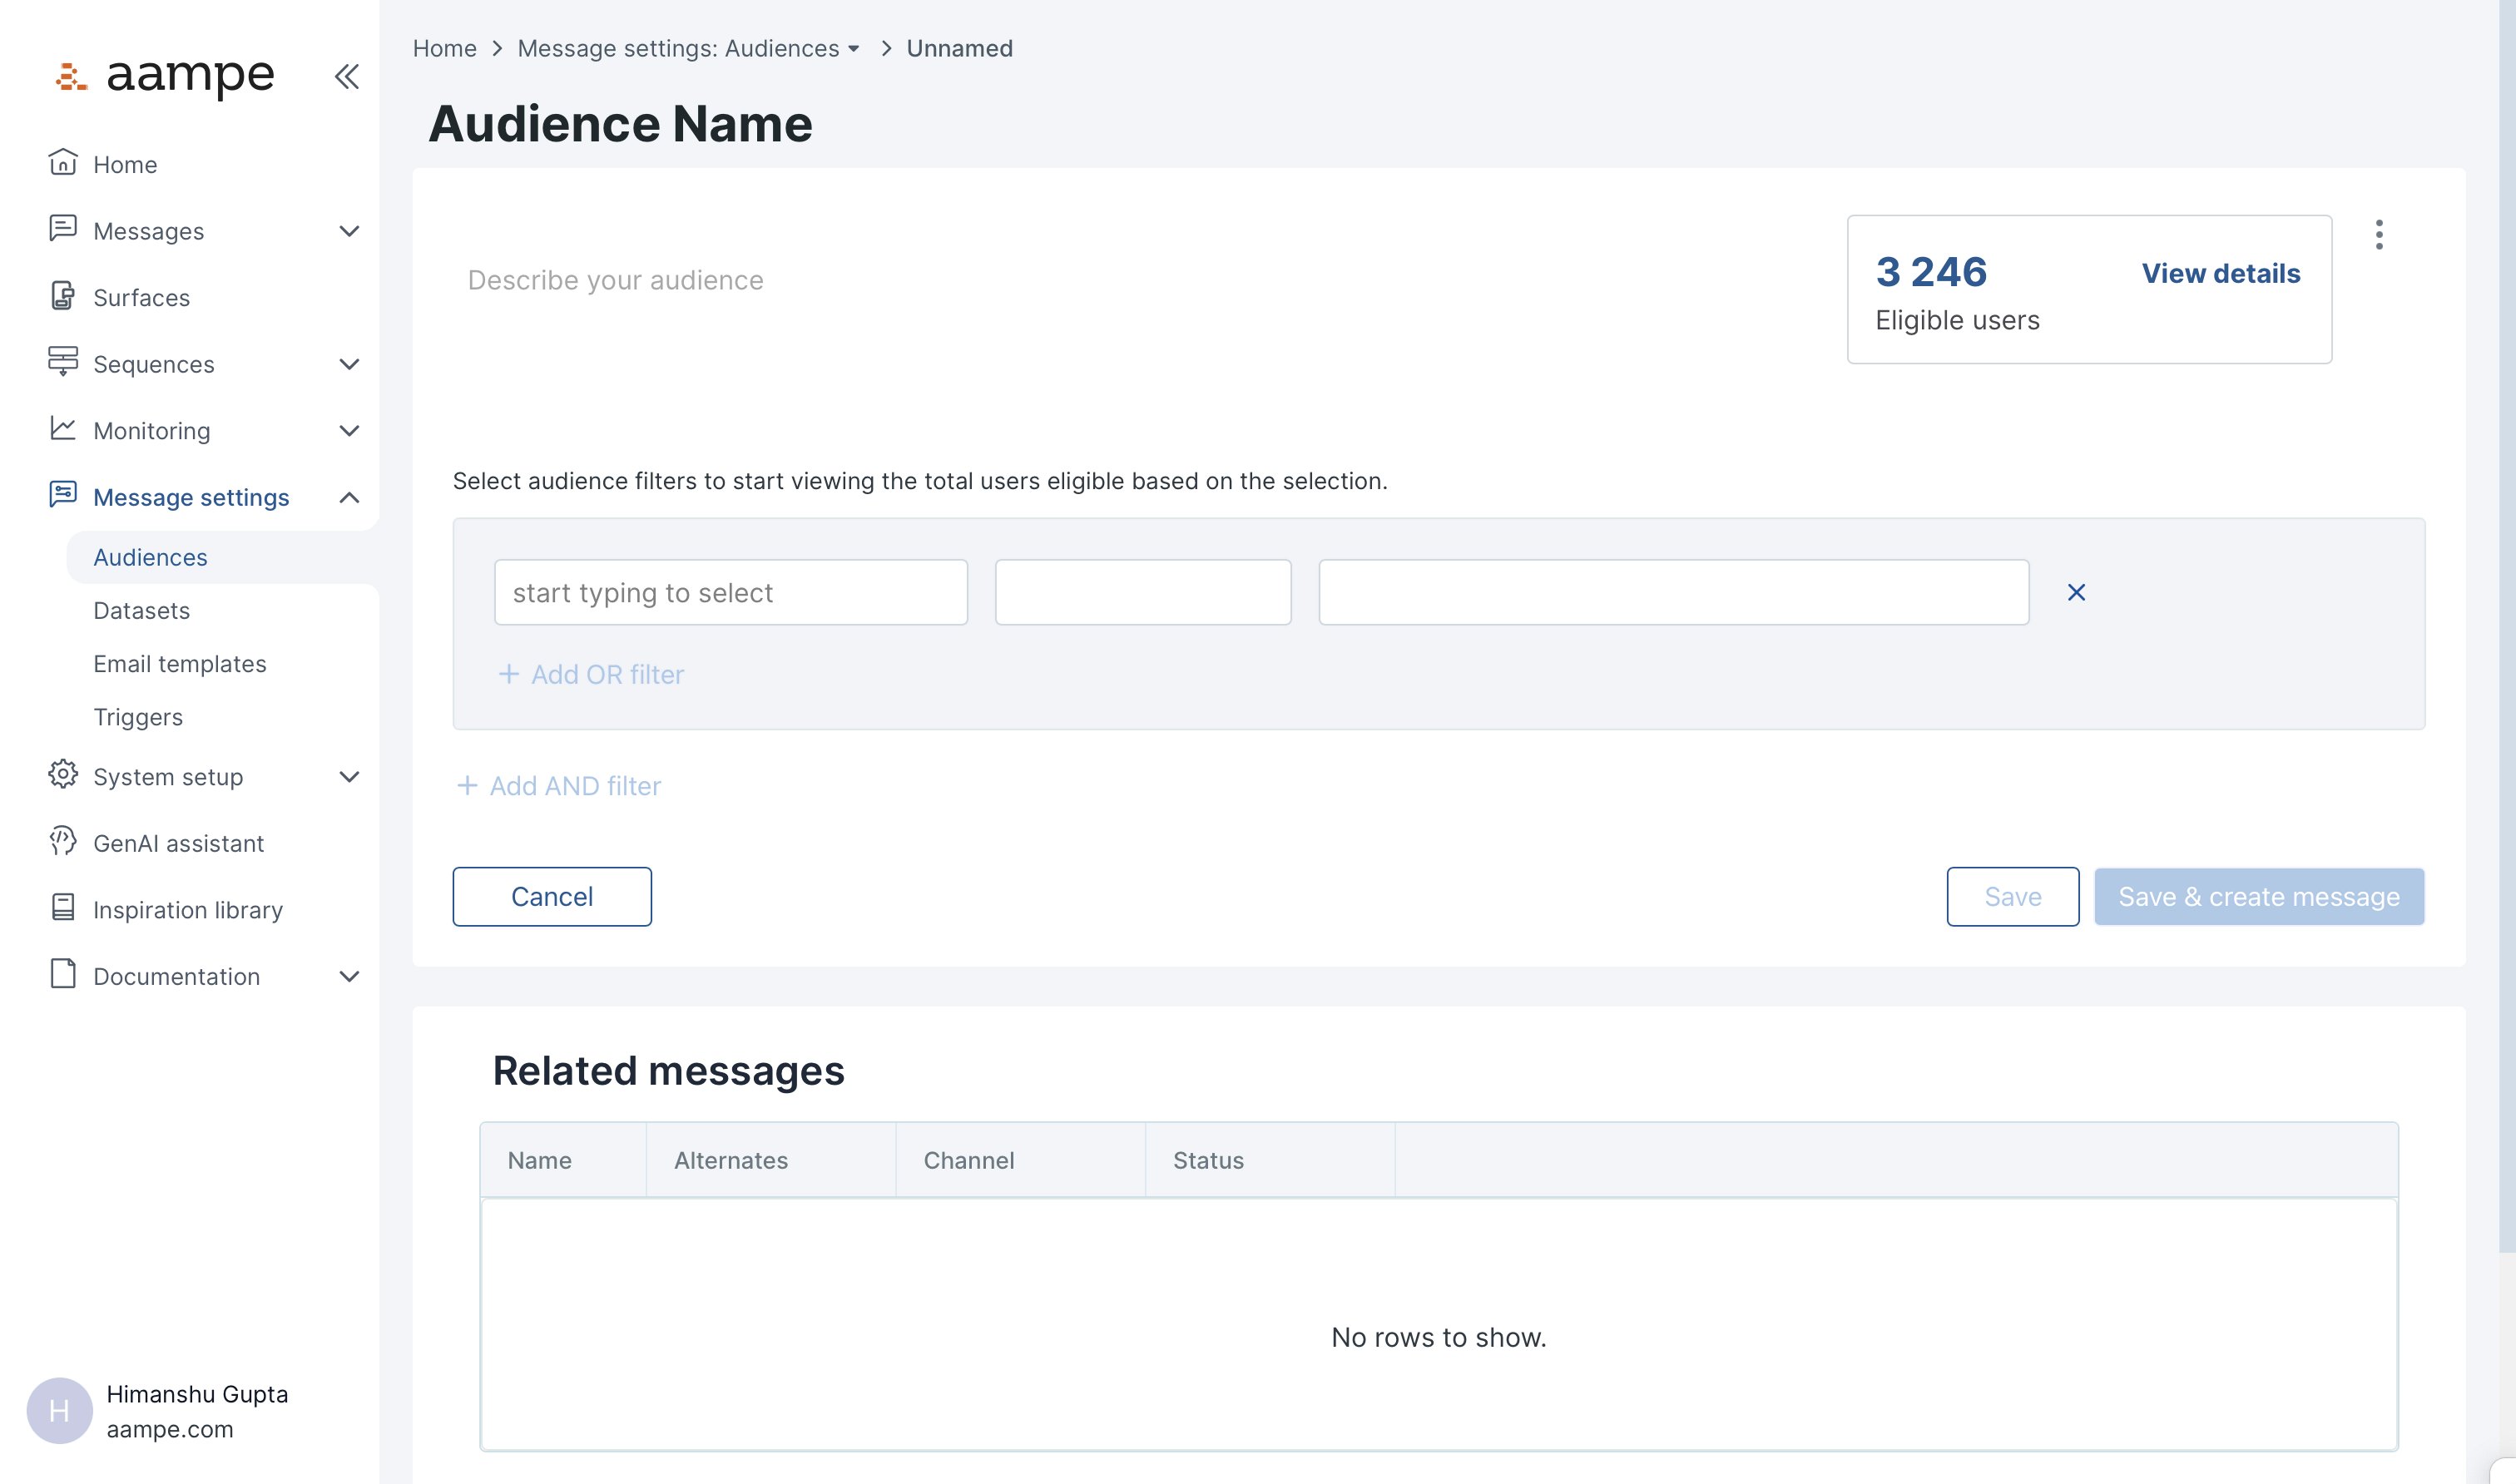Collapse the sidebar with double-chevron icon
The height and width of the screenshot is (1484, 2516).
346,76
